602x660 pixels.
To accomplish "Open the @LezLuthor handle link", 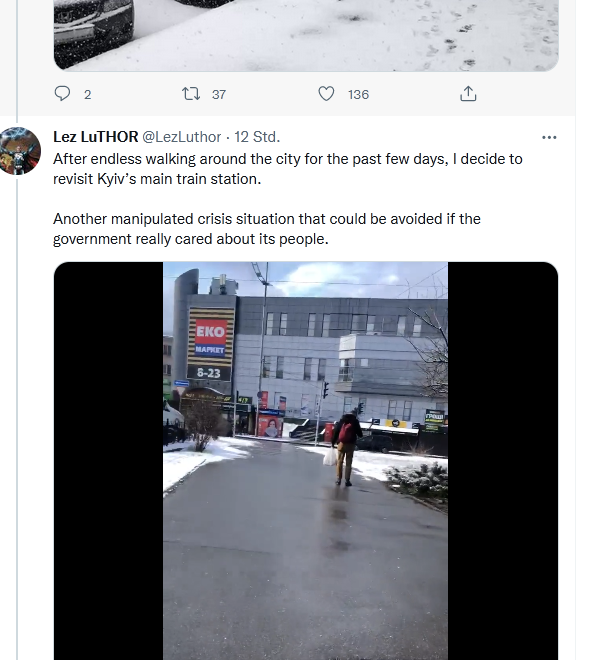I will click(x=181, y=137).
